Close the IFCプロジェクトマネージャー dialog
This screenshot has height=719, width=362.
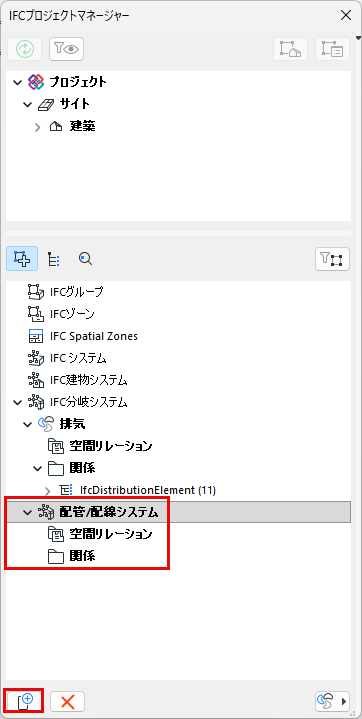tap(346, 16)
